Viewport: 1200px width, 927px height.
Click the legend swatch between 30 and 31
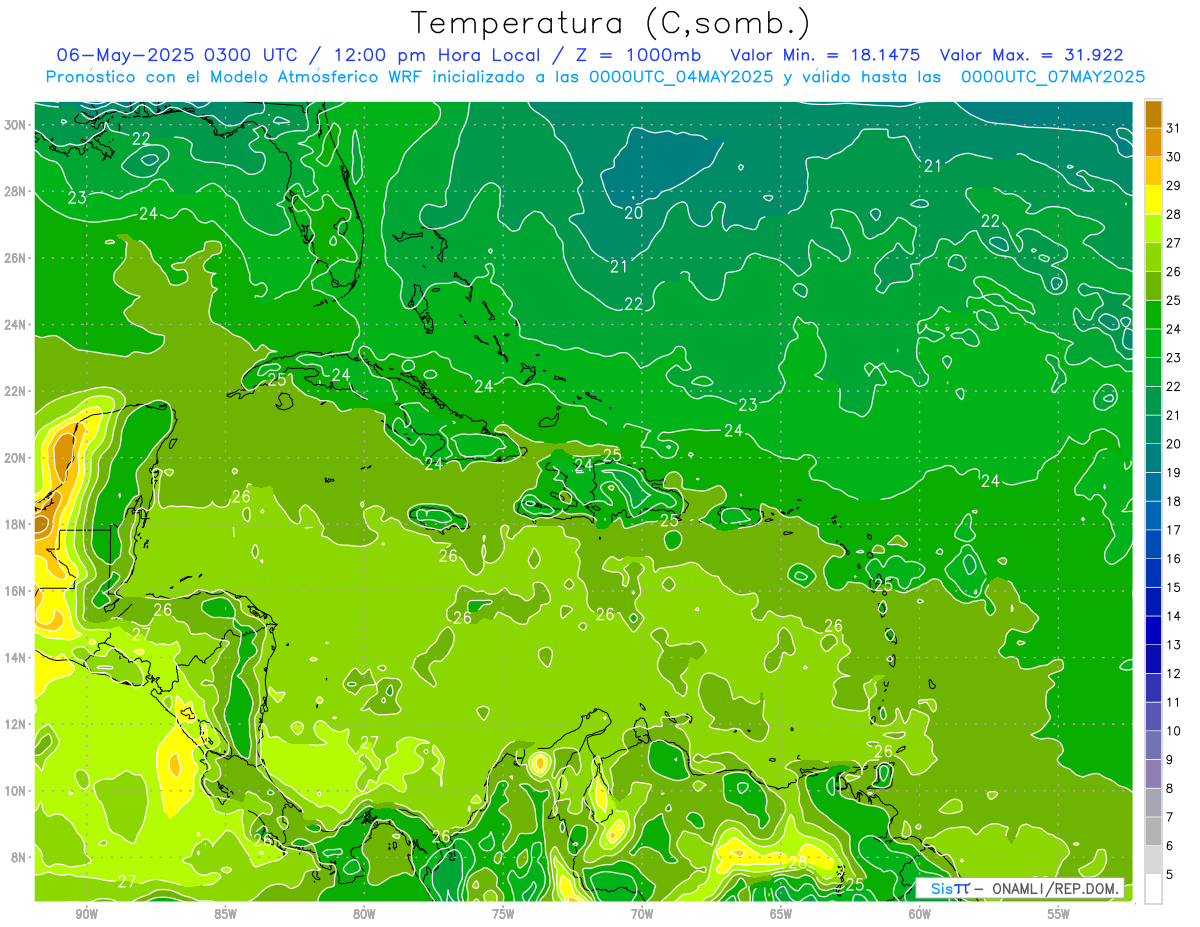[x=1153, y=142]
